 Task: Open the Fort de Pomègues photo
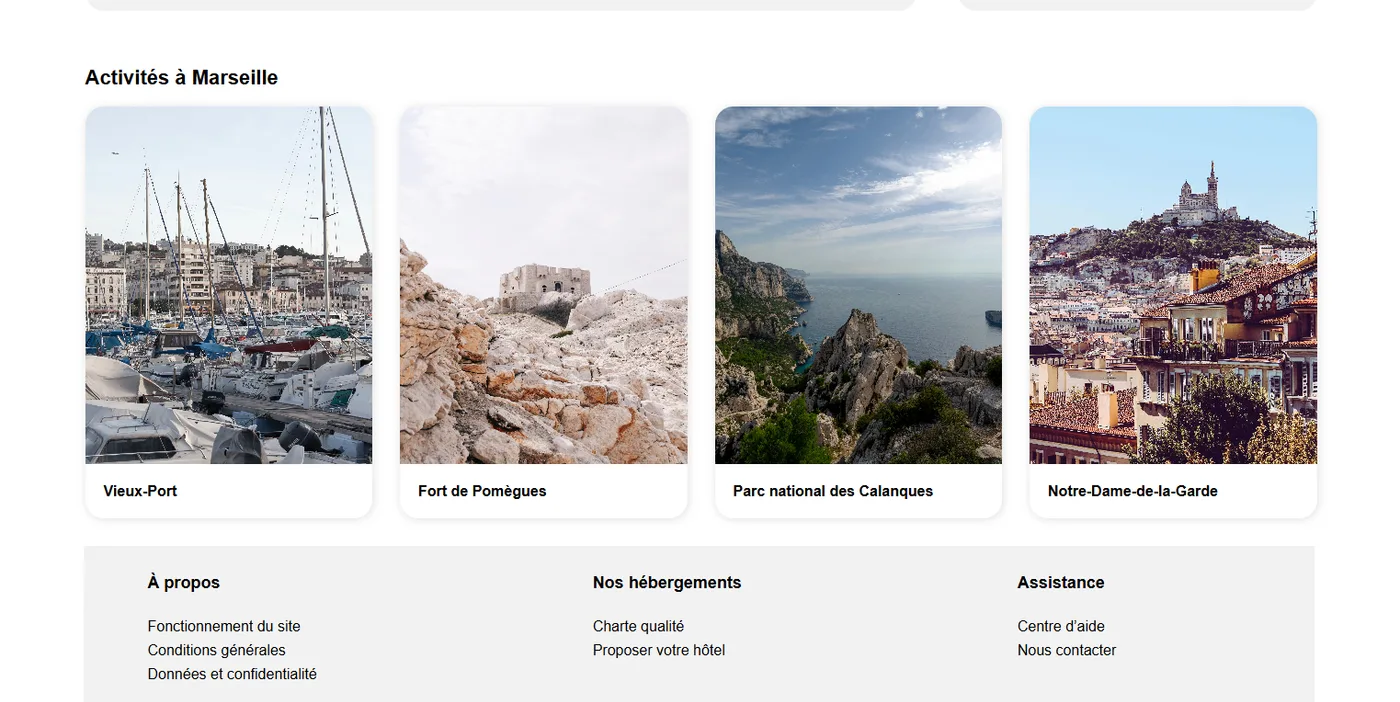[x=544, y=285]
